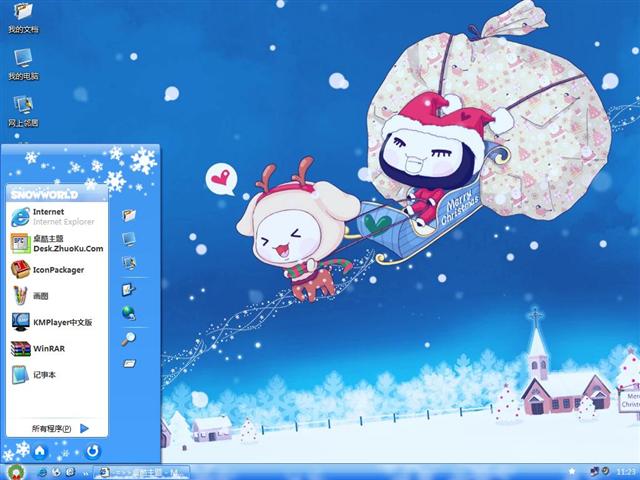The height and width of the screenshot is (480, 640).
Task: Click the third quick launch icon
Action: pyautogui.click(x=70, y=473)
